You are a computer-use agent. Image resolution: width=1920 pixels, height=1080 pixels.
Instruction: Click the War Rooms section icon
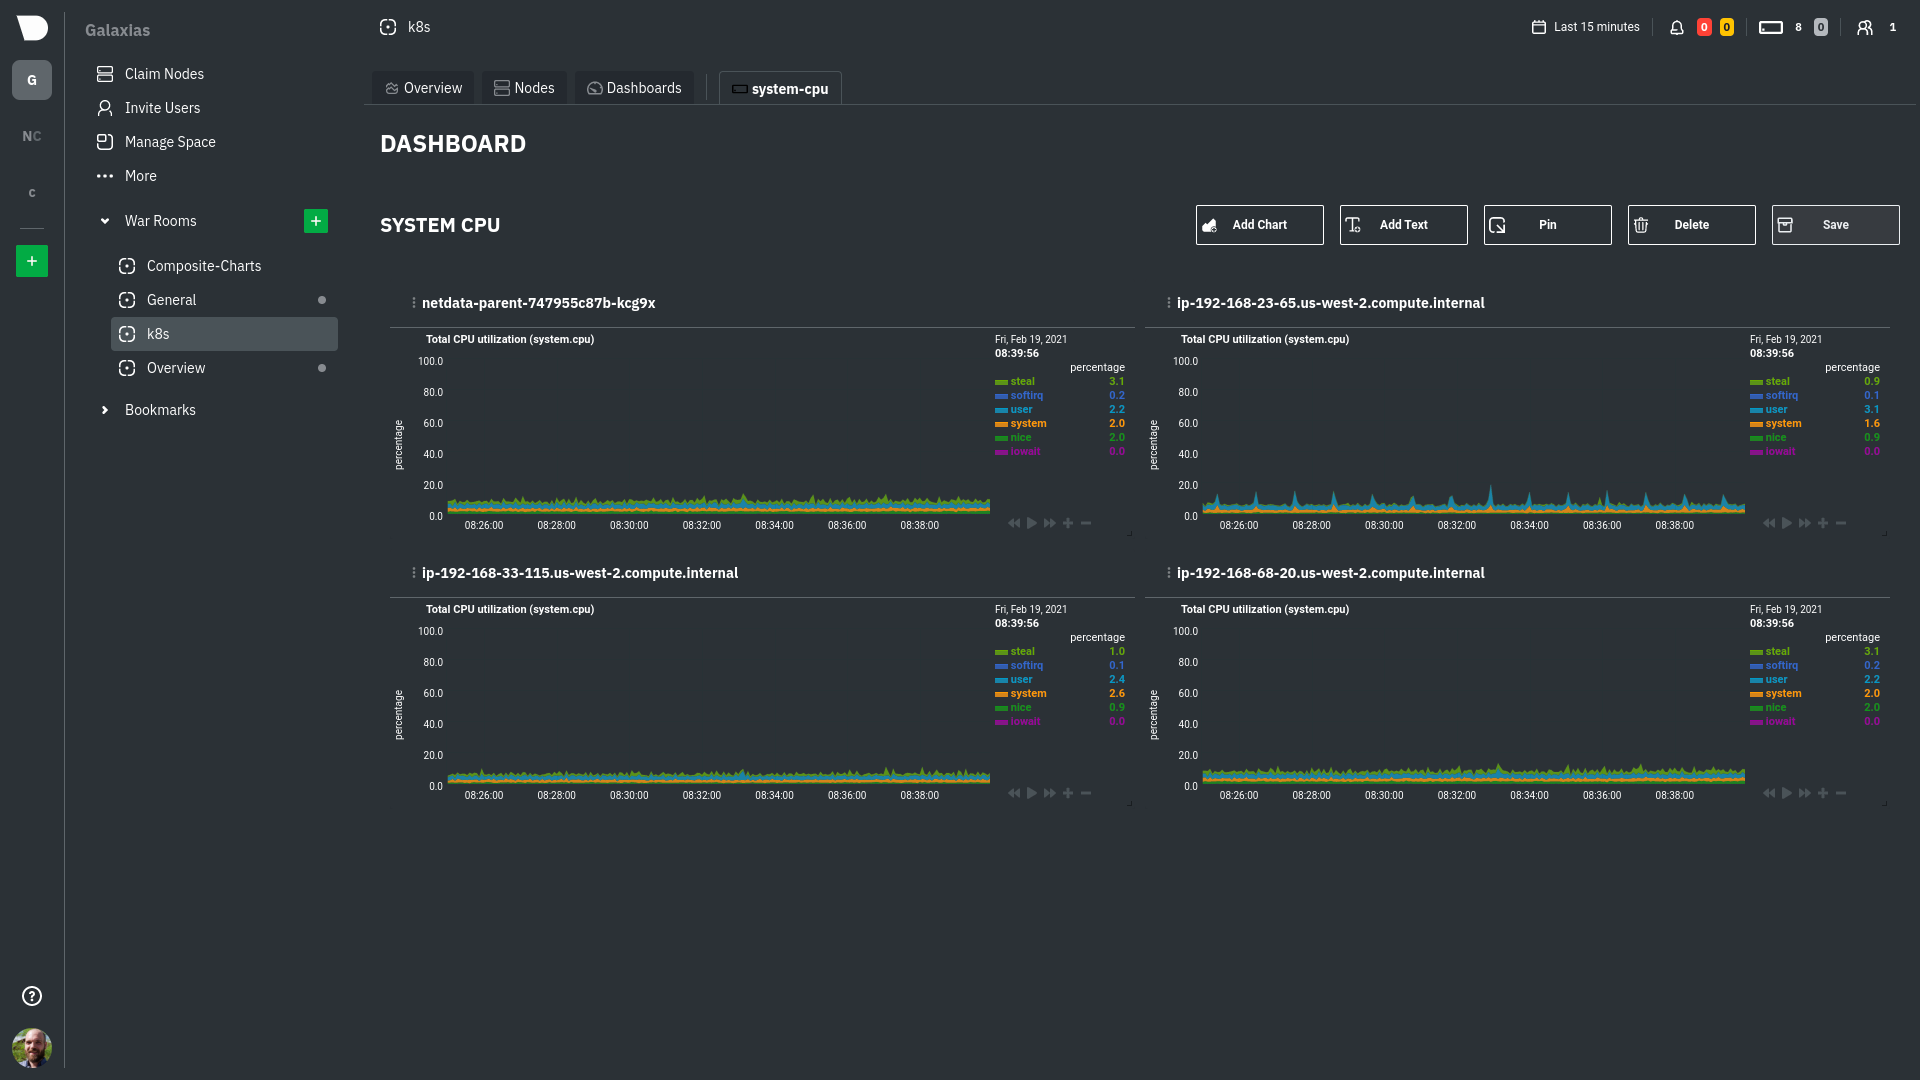[x=105, y=220]
